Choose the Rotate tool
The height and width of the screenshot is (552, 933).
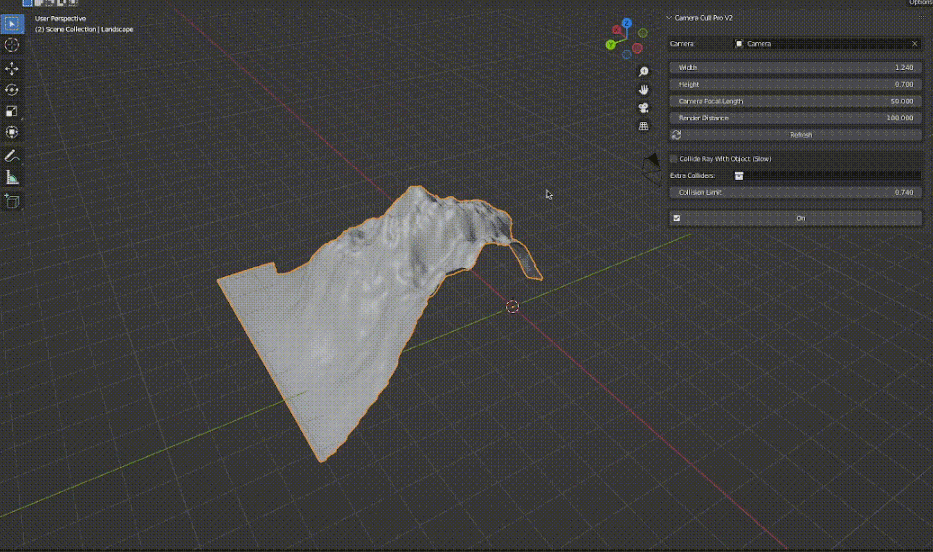click(12, 90)
